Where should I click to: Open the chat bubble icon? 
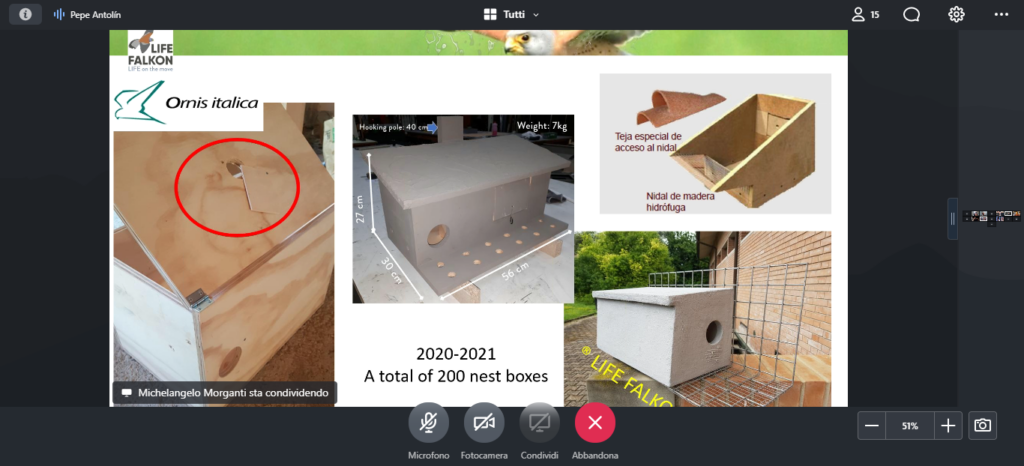[x=912, y=14]
